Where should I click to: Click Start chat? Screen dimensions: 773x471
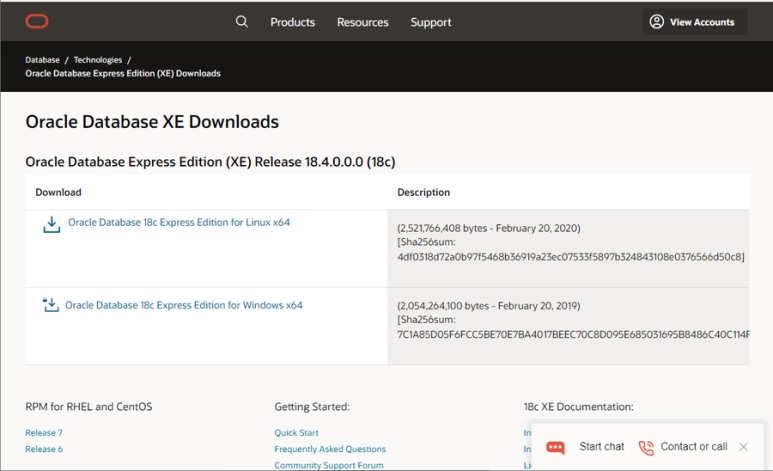click(x=601, y=447)
